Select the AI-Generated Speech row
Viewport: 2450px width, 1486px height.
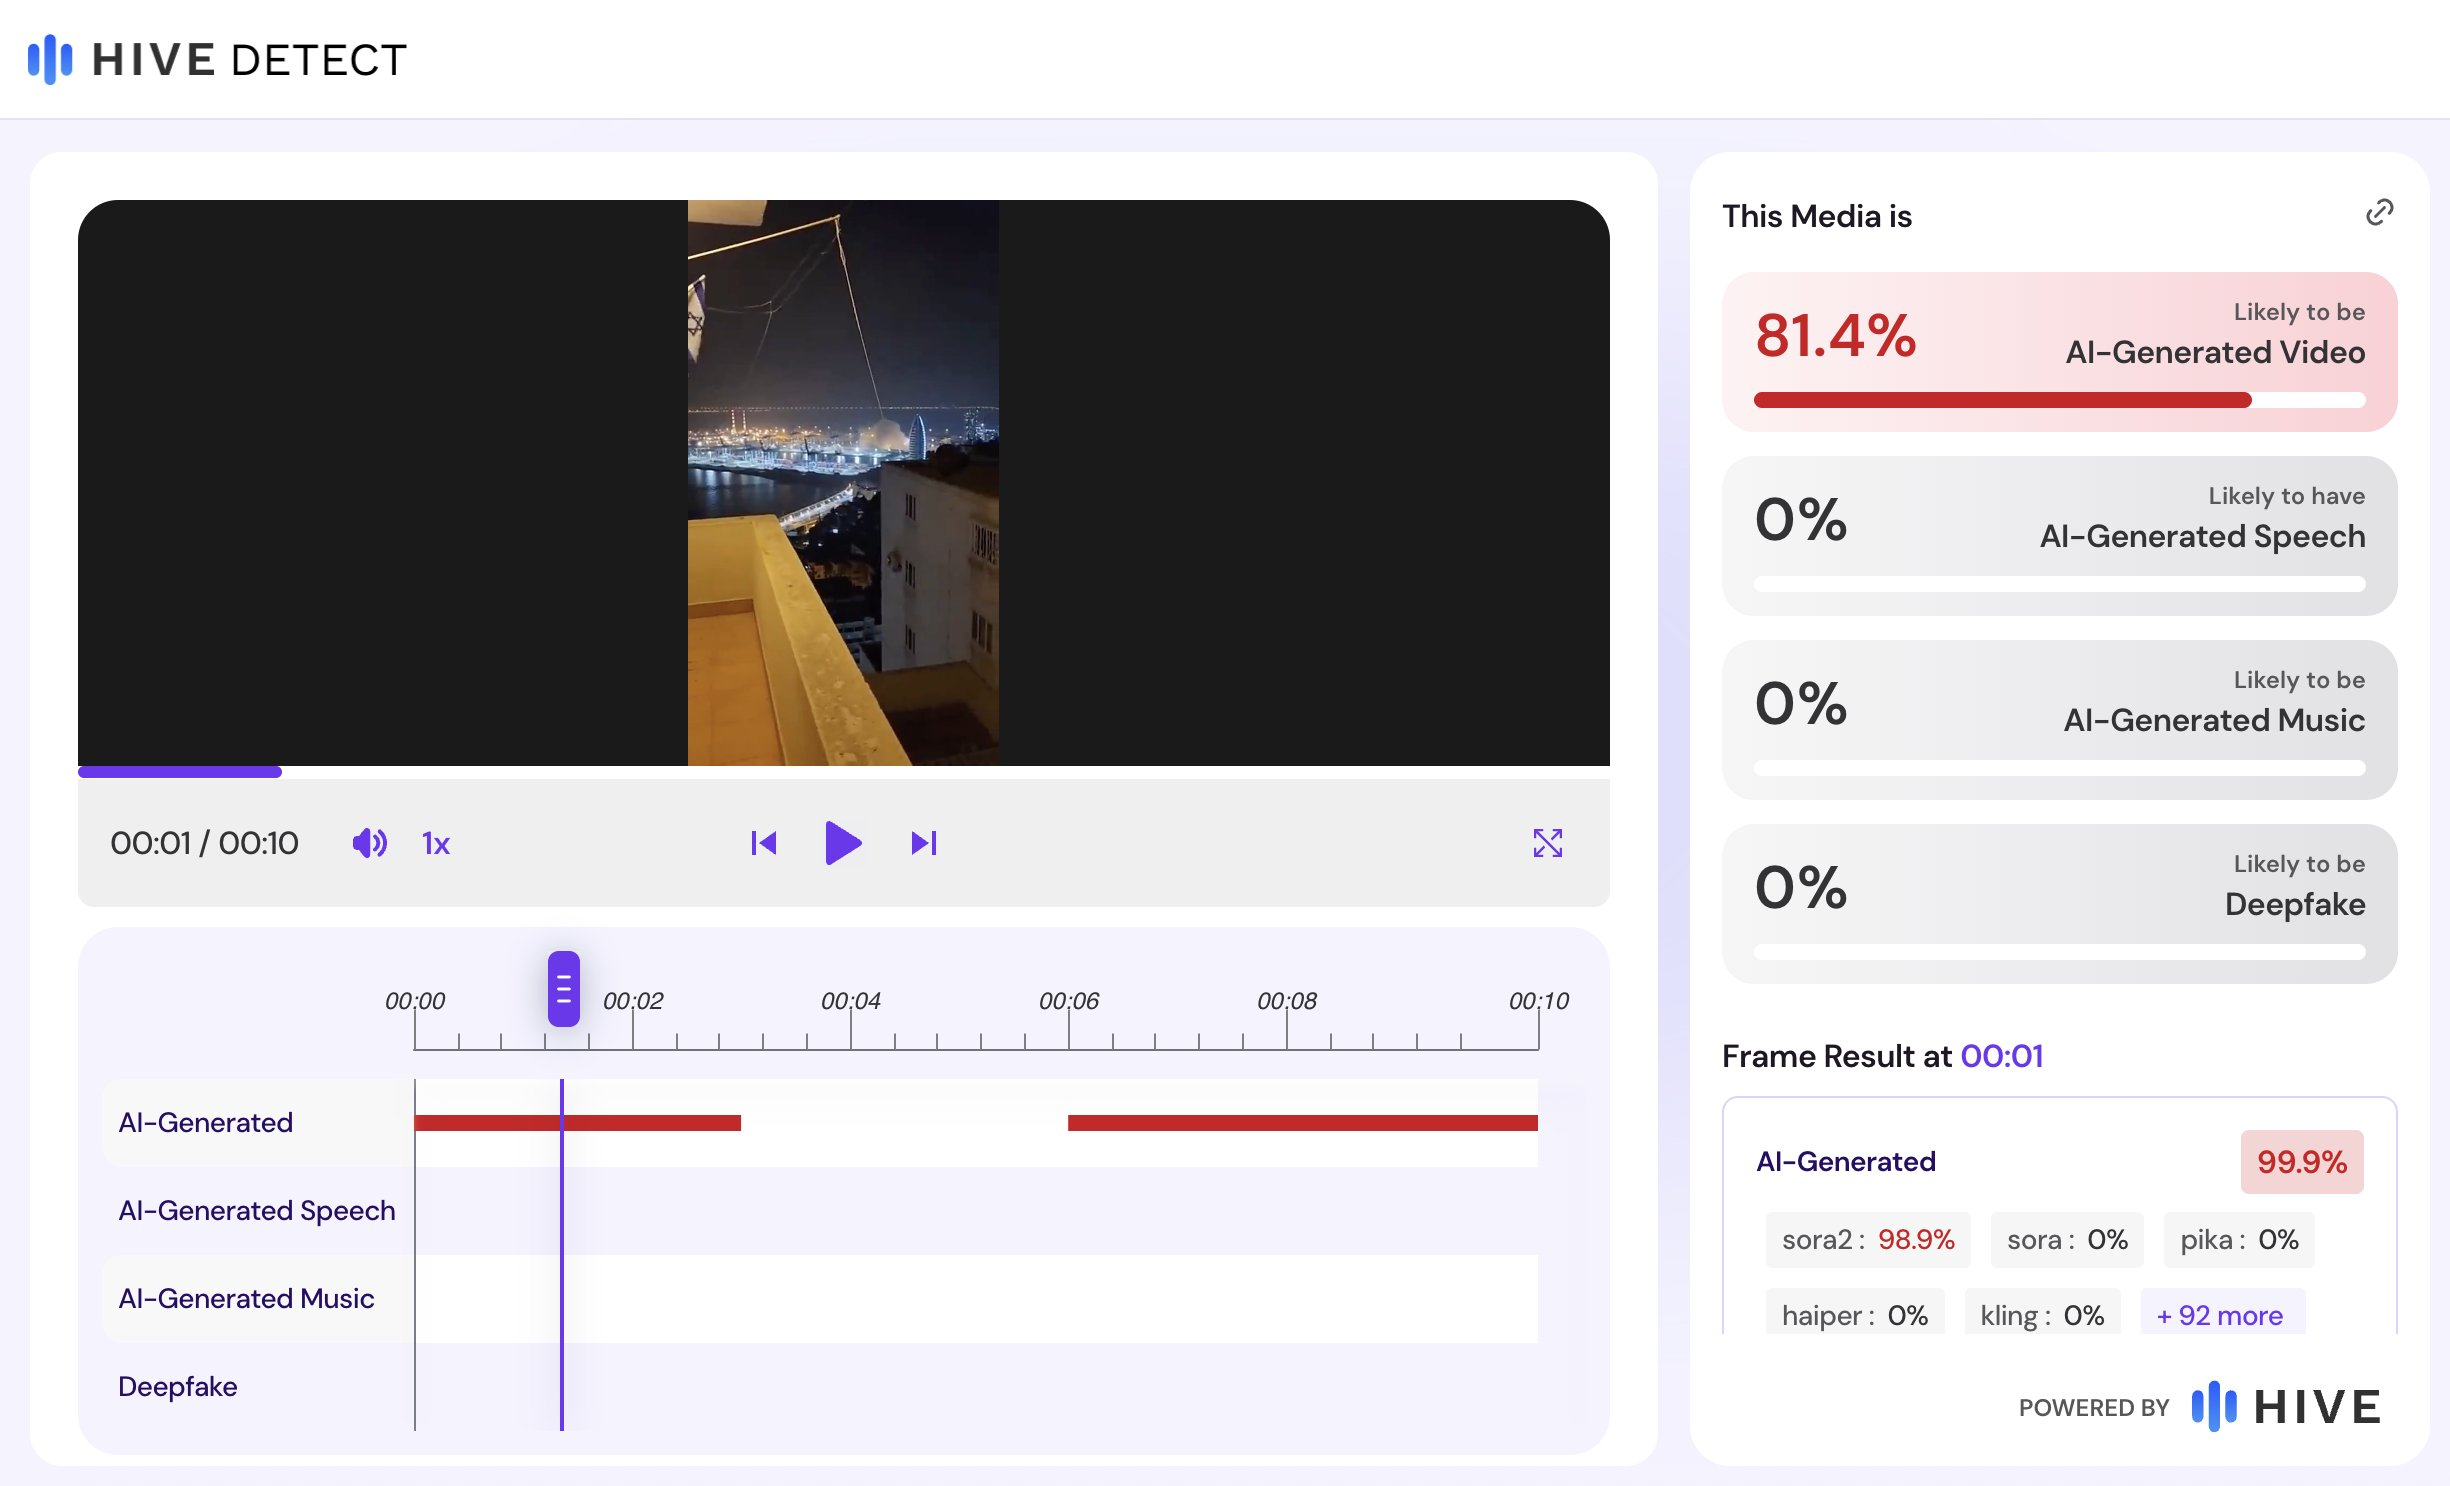coord(256,1210)
